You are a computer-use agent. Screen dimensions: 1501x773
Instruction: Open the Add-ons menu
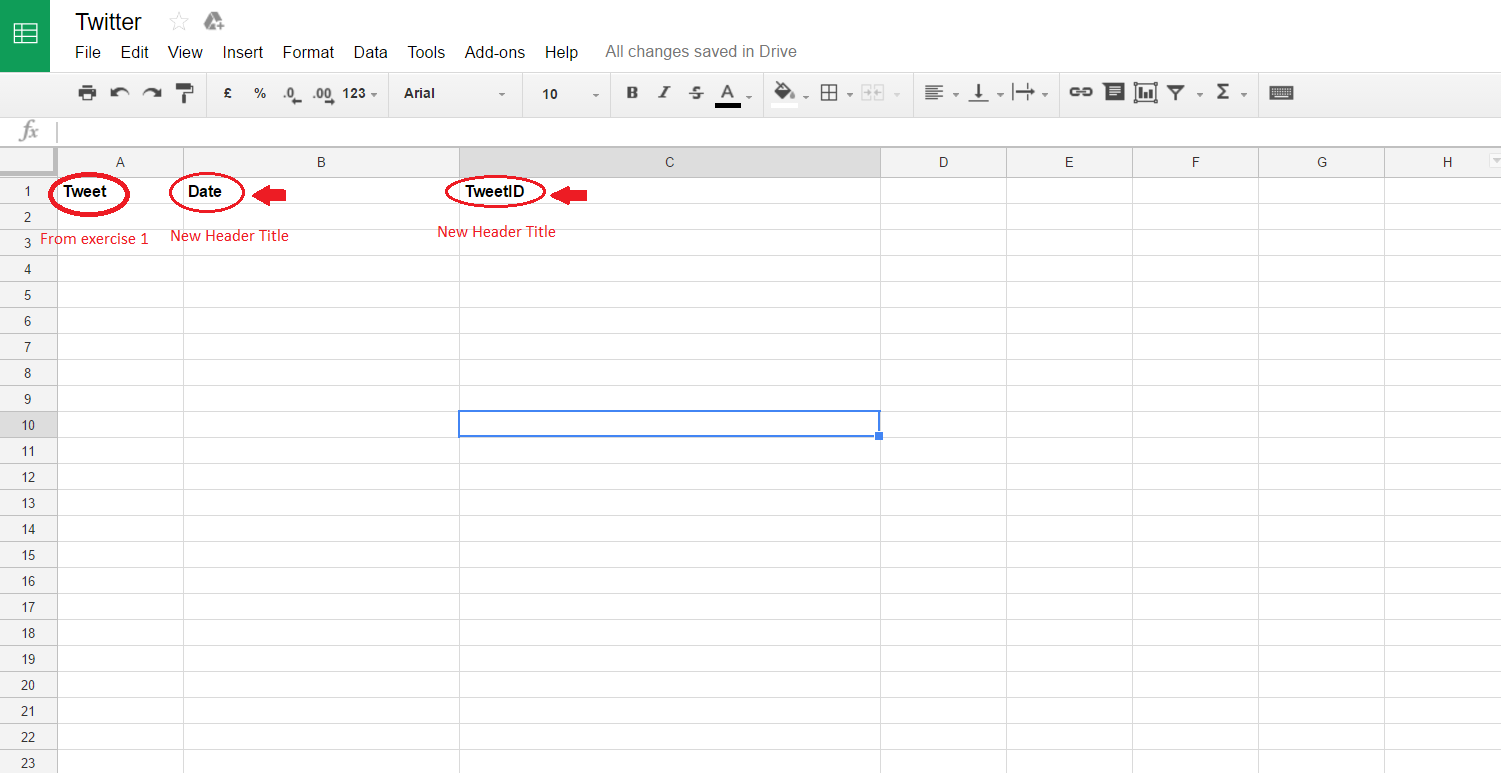(x=495, y=52)
